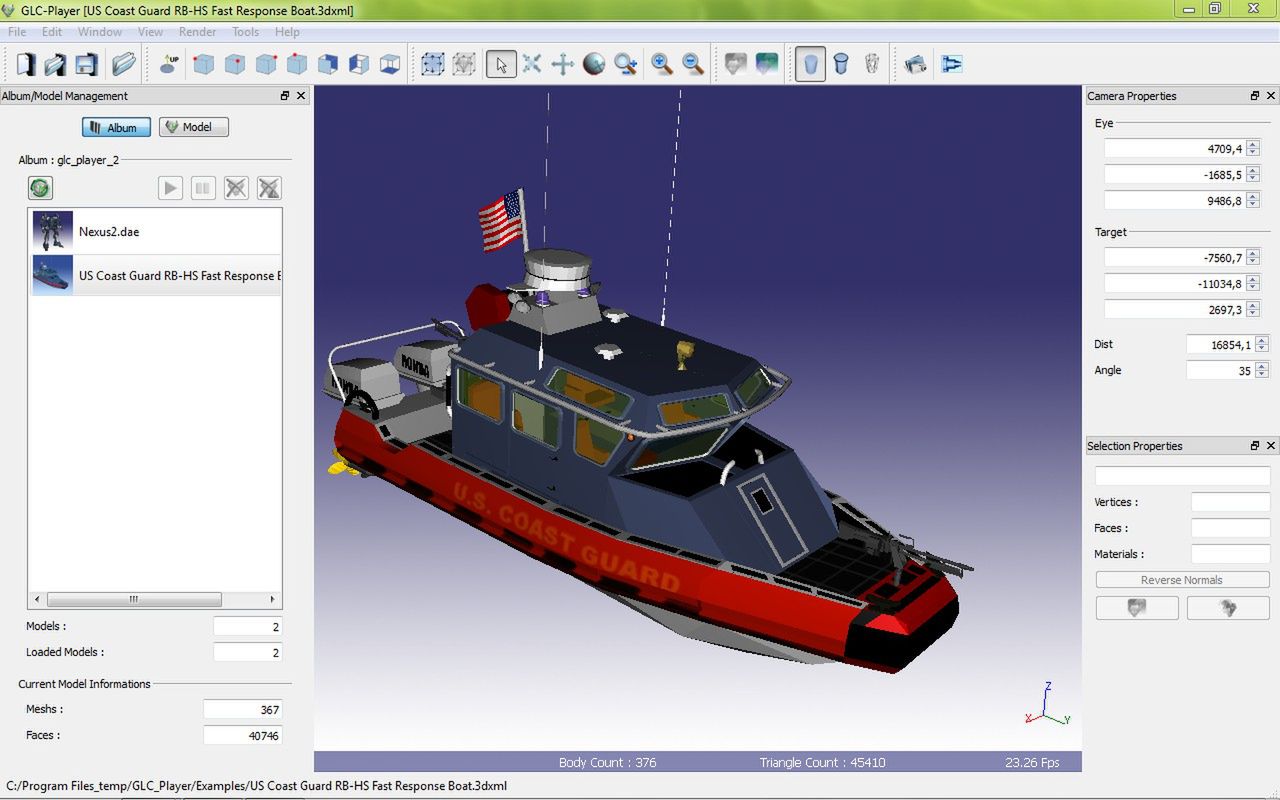1280x800 pixels.
Task: Switch panel to Album view
Action: click(116, 127)
